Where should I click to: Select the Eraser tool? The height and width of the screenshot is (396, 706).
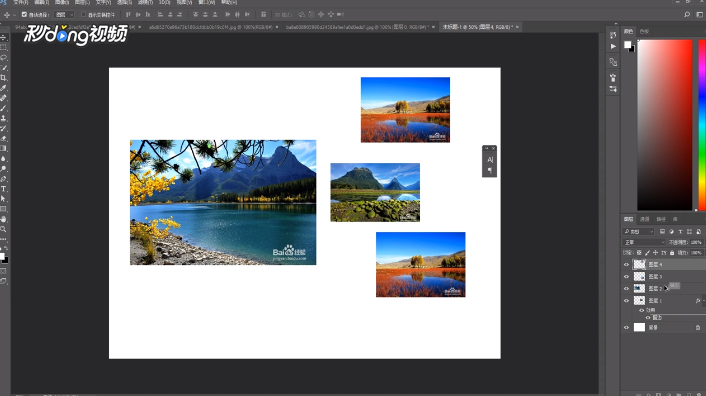tap(4, 138)
